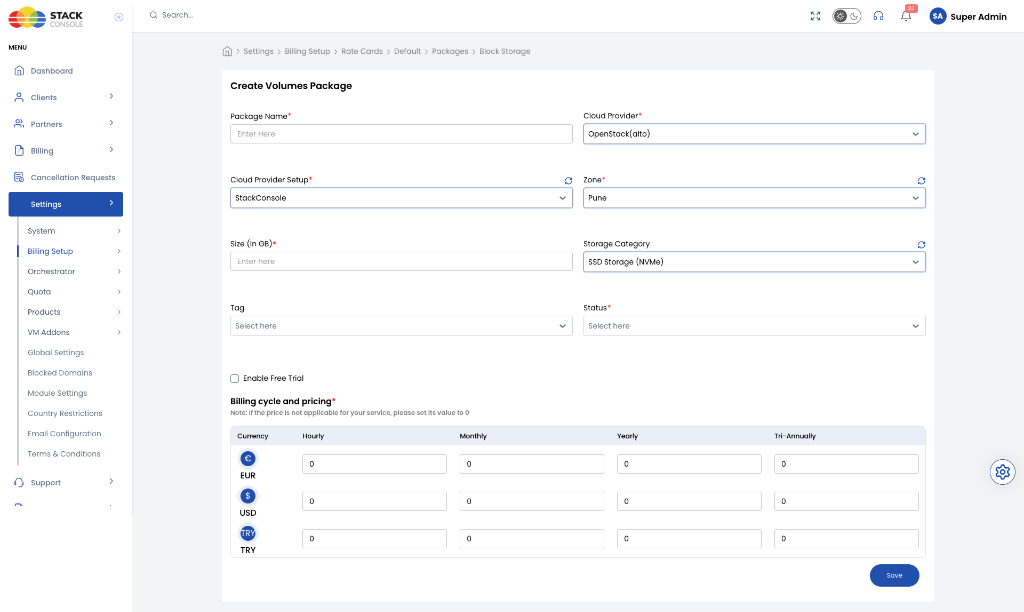This screenshot has height=612, width=1024.
Task: Click the Save button
Action: pos(894,575)
